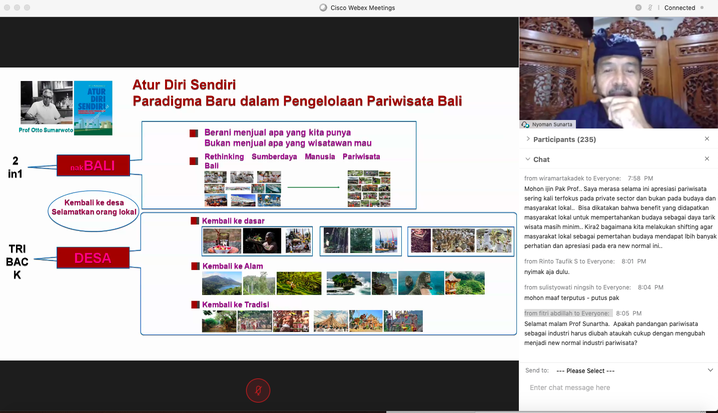Unmute the microphone with the red button
The height and width of the screenshot is (413, 718).
pyautogui.click(x=259, y=389)
